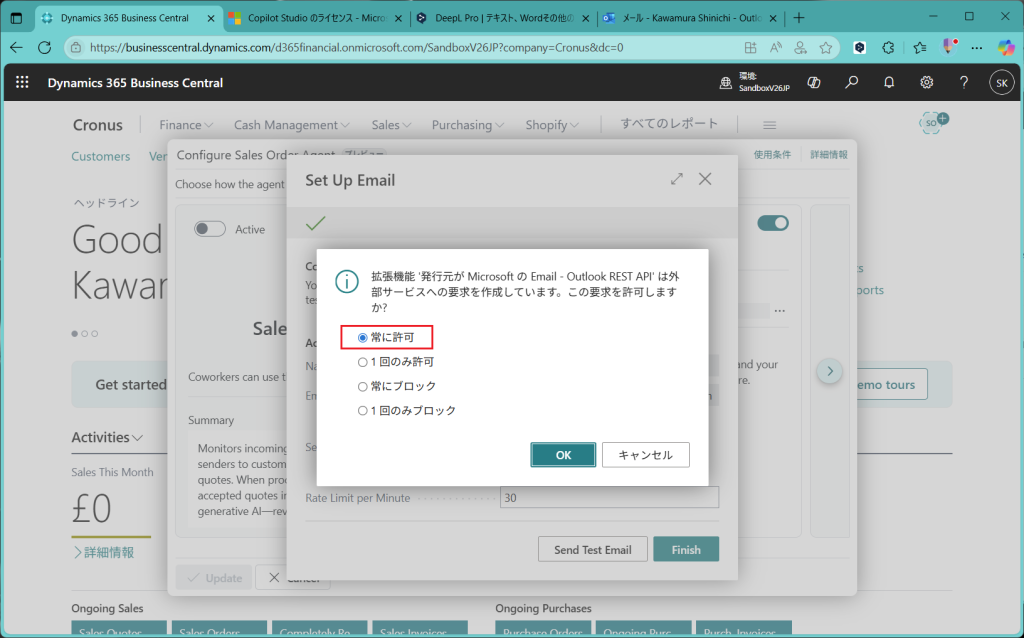This screenshot has width=1024, height=638.
Task: Open the notifications bell
Action: click(889, 82)
